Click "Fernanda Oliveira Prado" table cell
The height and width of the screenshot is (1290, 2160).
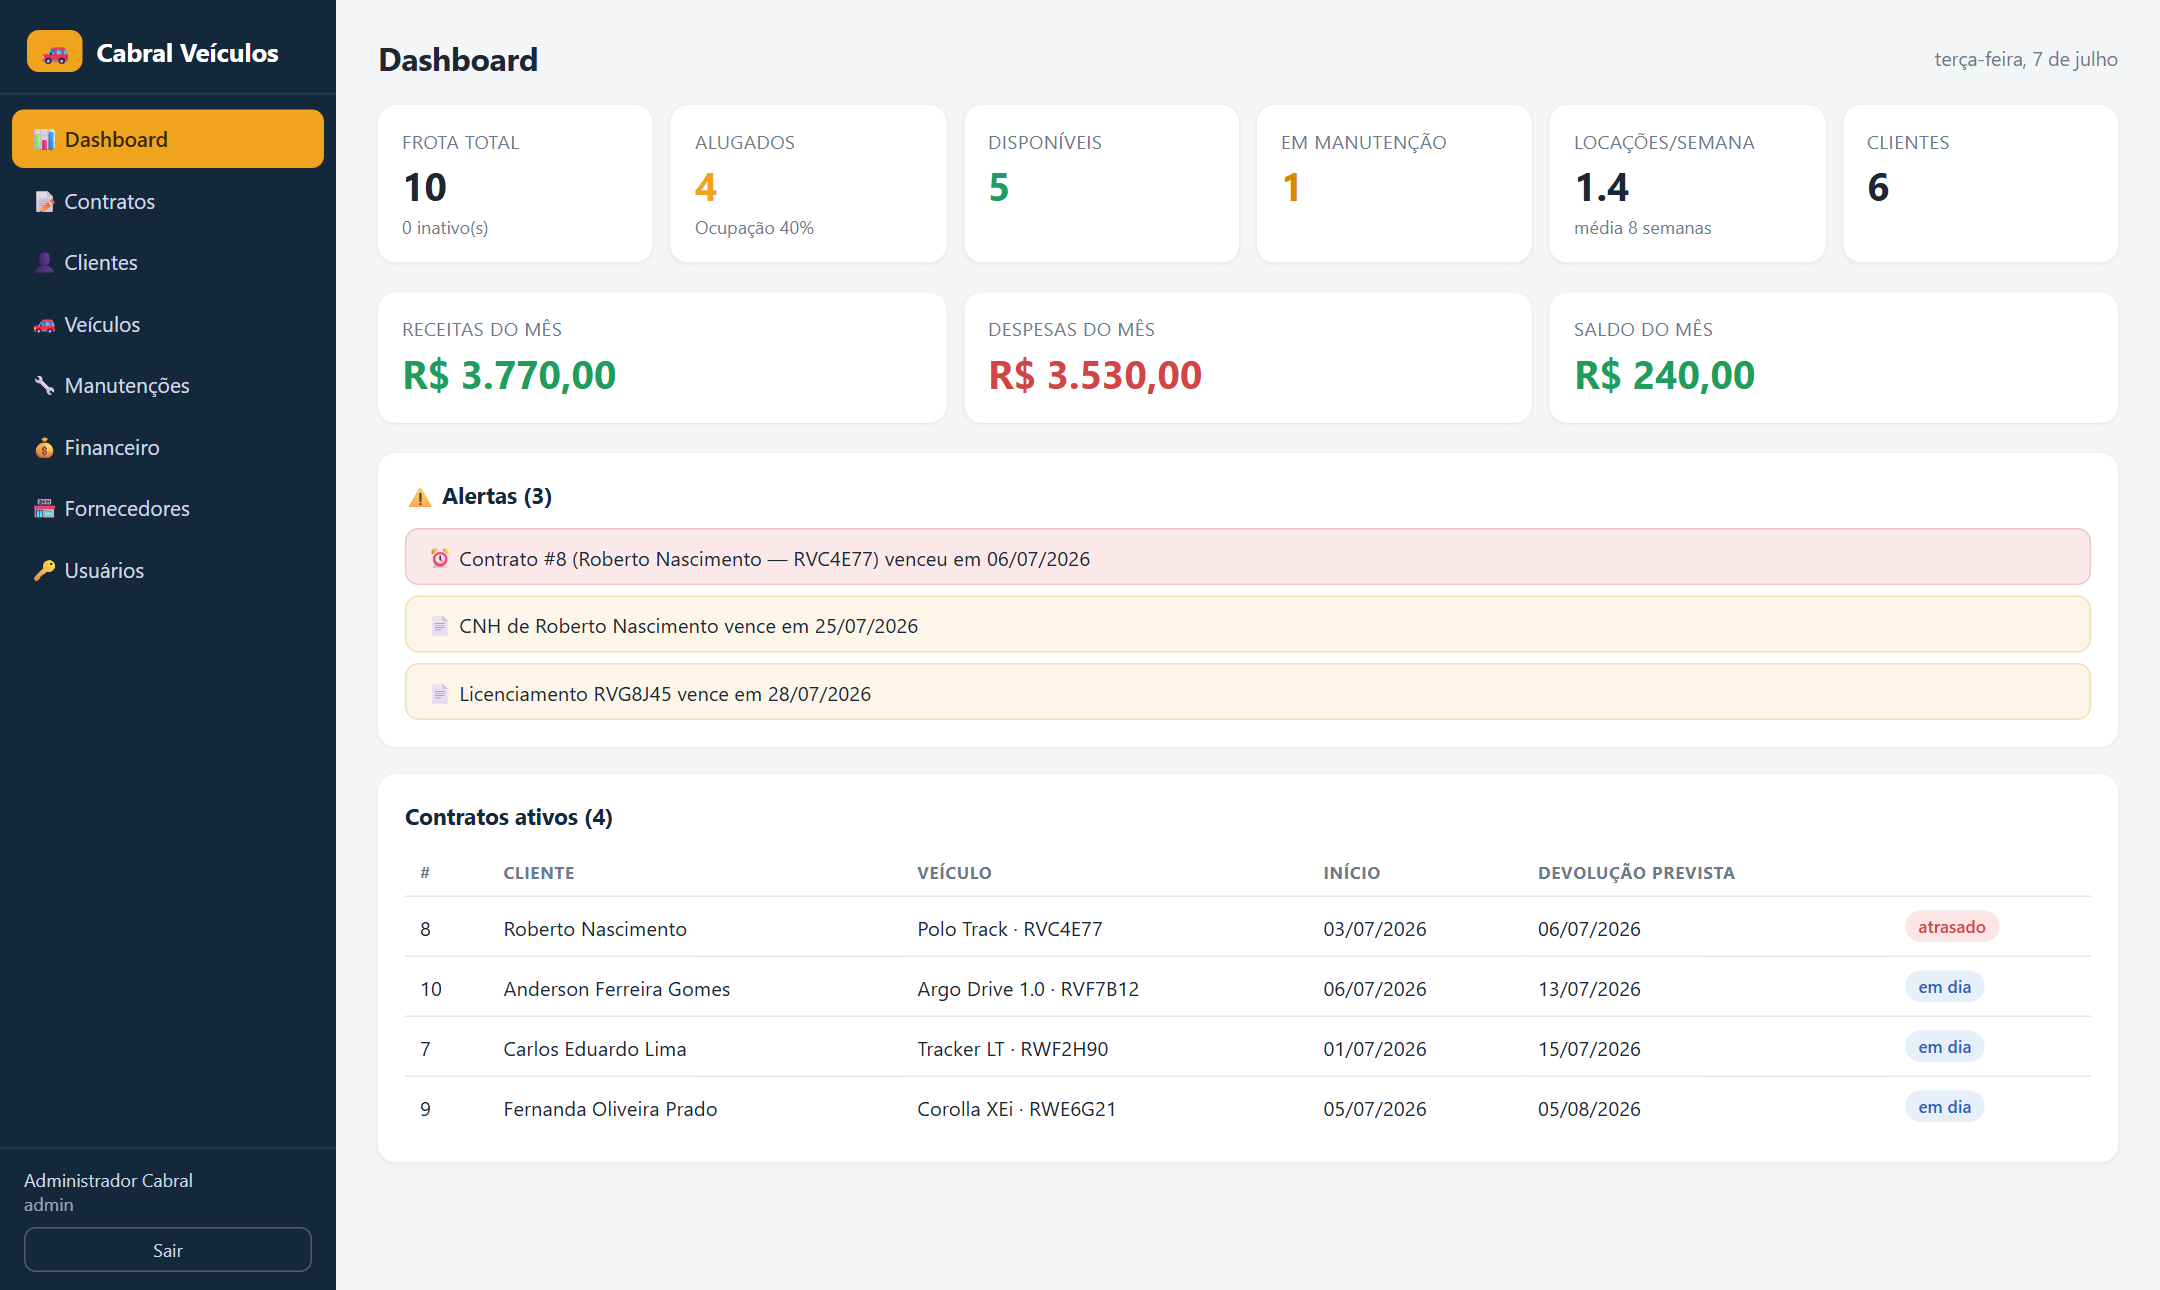coord(610,1109)
